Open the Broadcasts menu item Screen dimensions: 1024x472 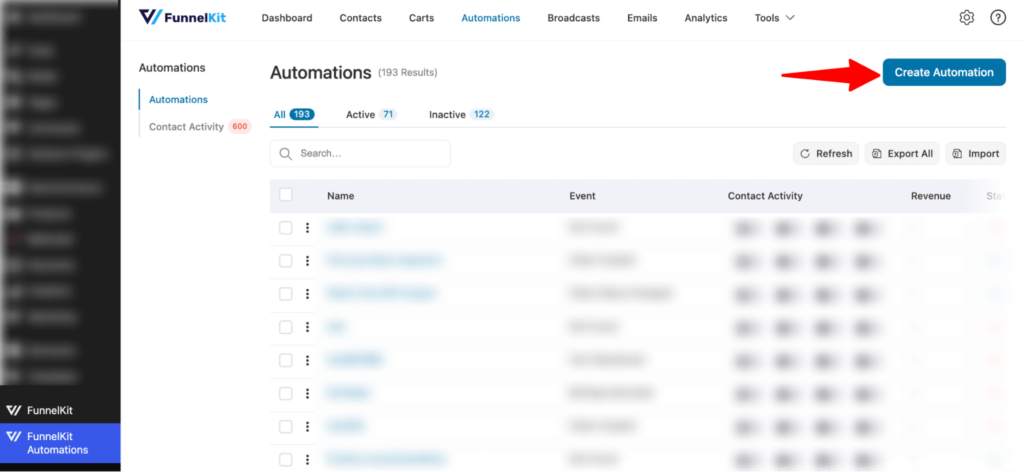[573, 18]
